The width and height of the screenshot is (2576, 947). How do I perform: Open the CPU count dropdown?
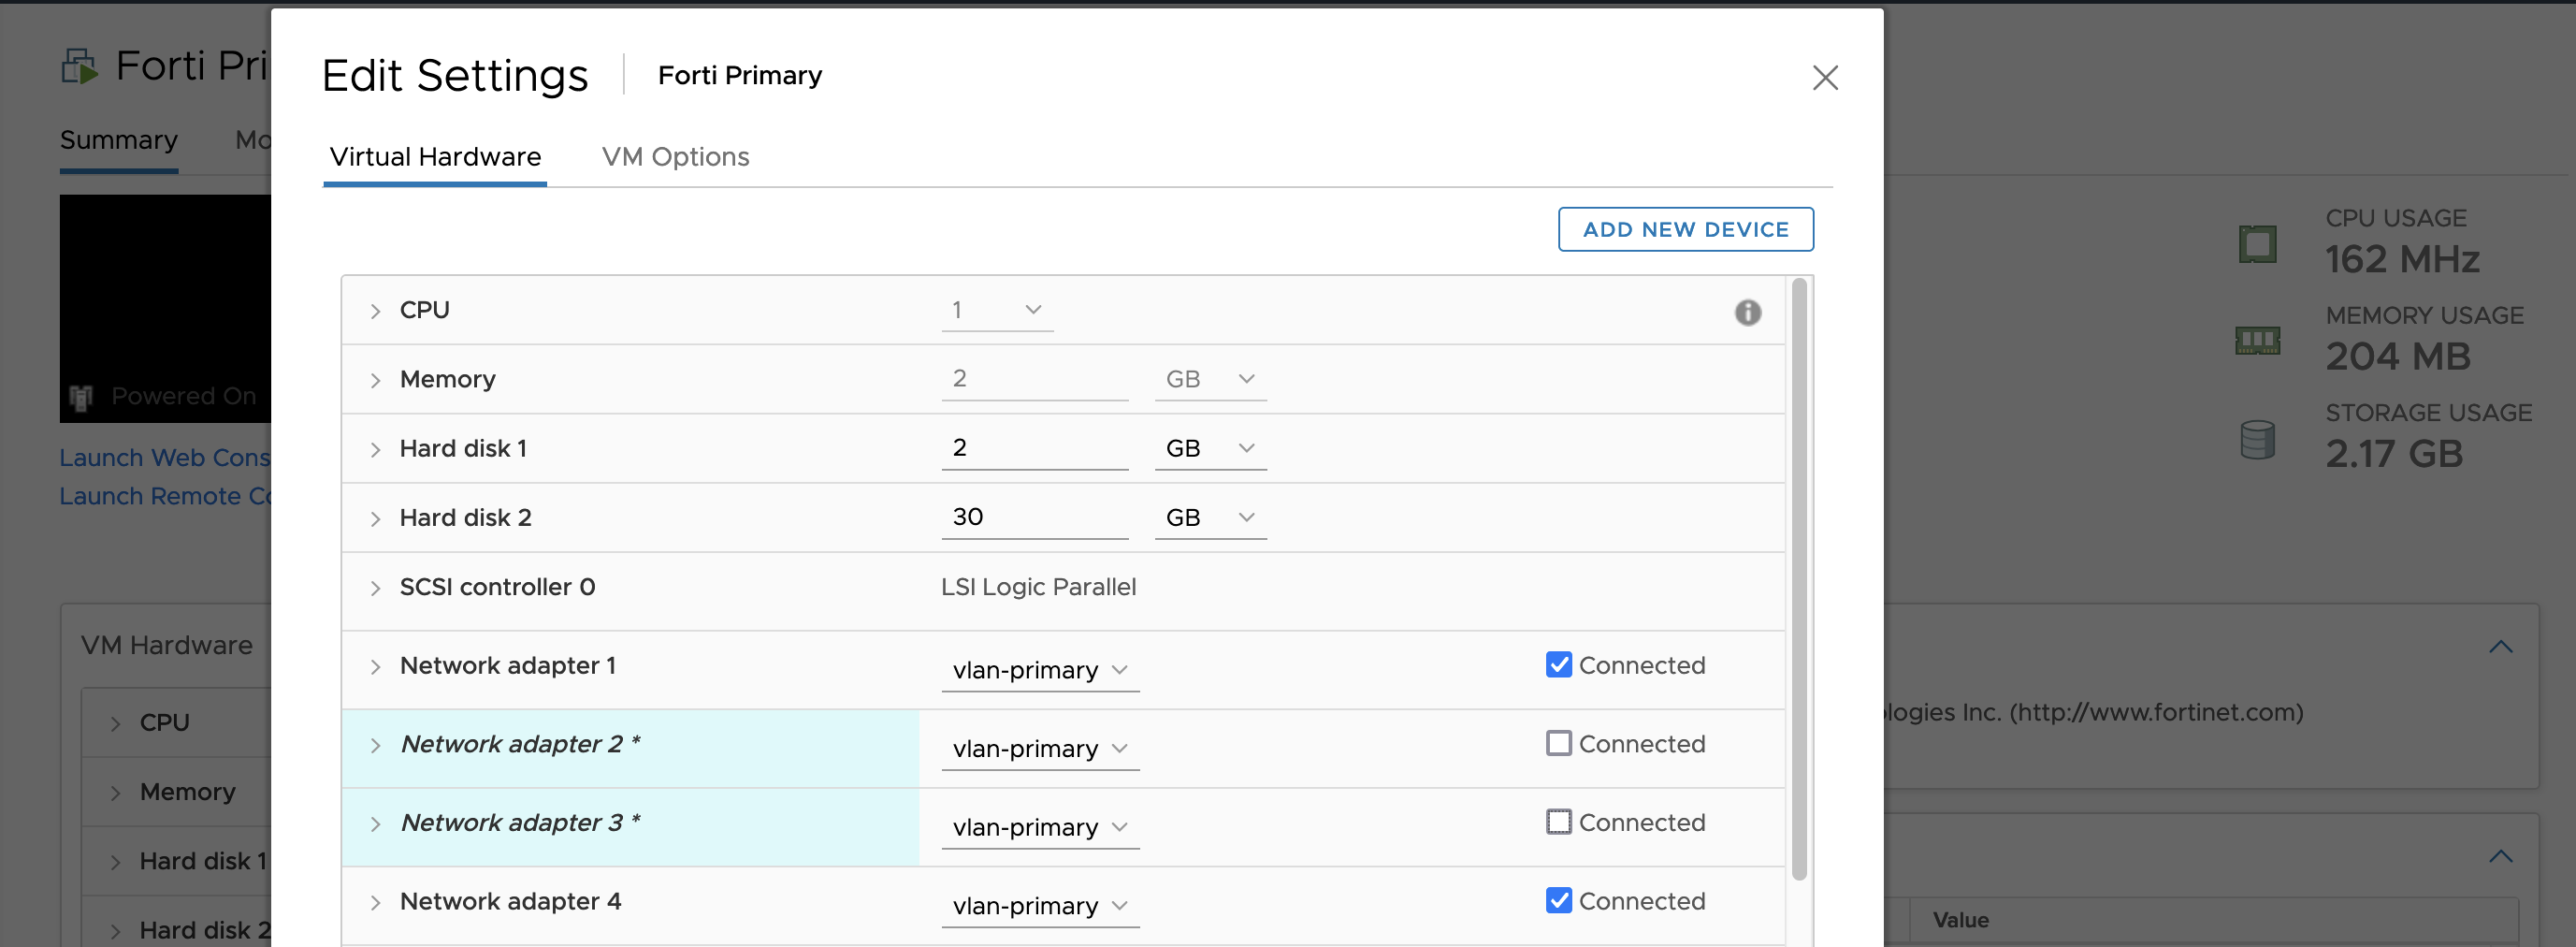[997, 310]
